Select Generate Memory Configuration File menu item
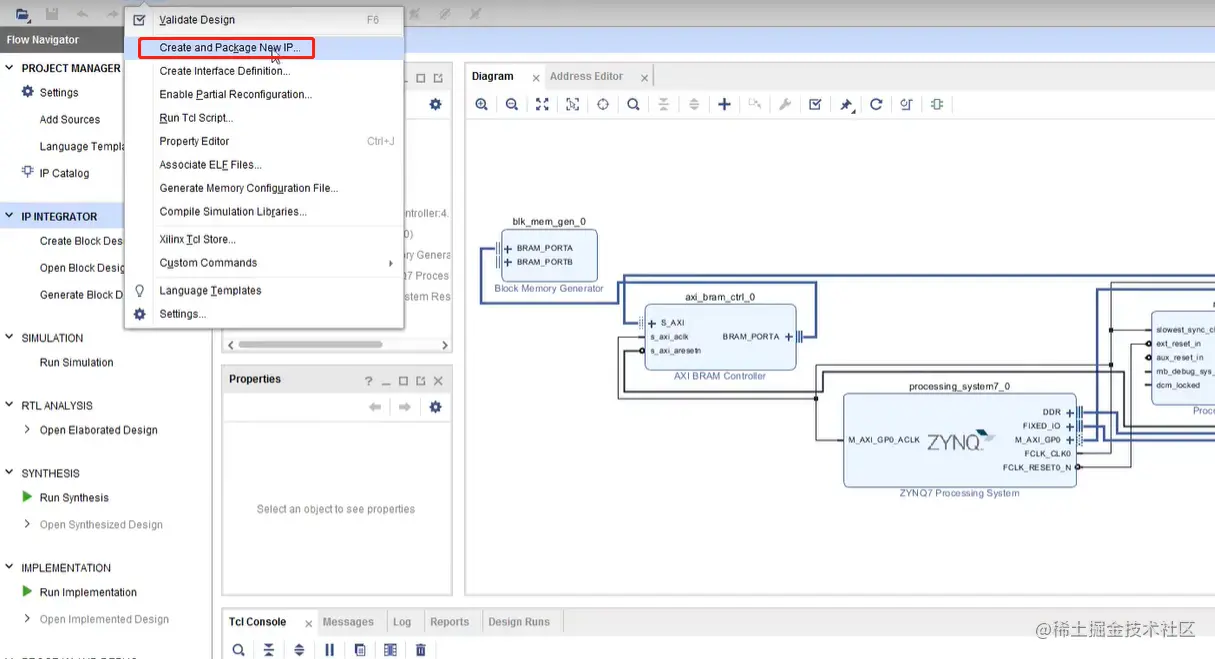 click(x=264, y=188)
